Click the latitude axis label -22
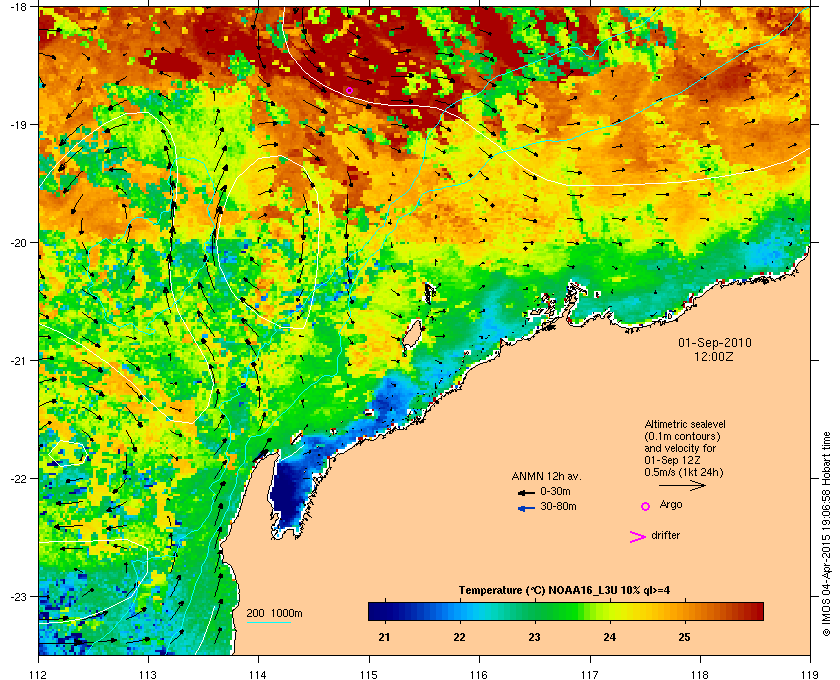Viewport: 840px width, 680px height. click(x=17, y=479)
